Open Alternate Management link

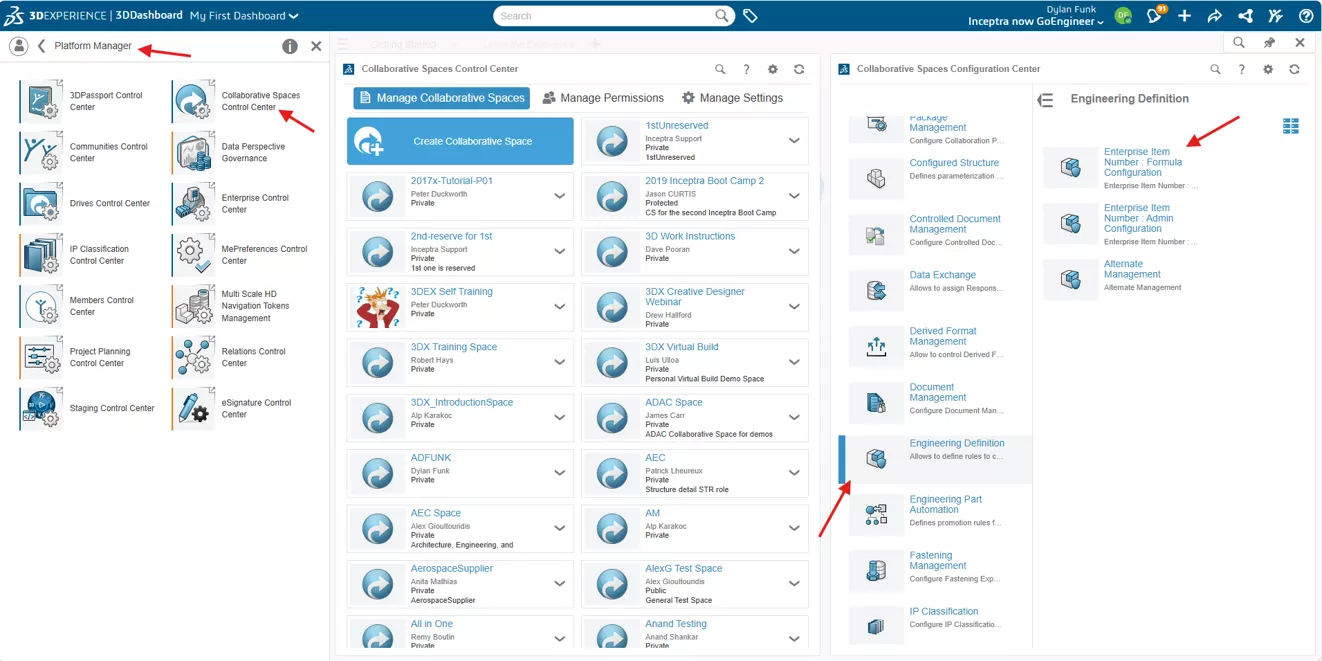click(x=1132, y=269)
